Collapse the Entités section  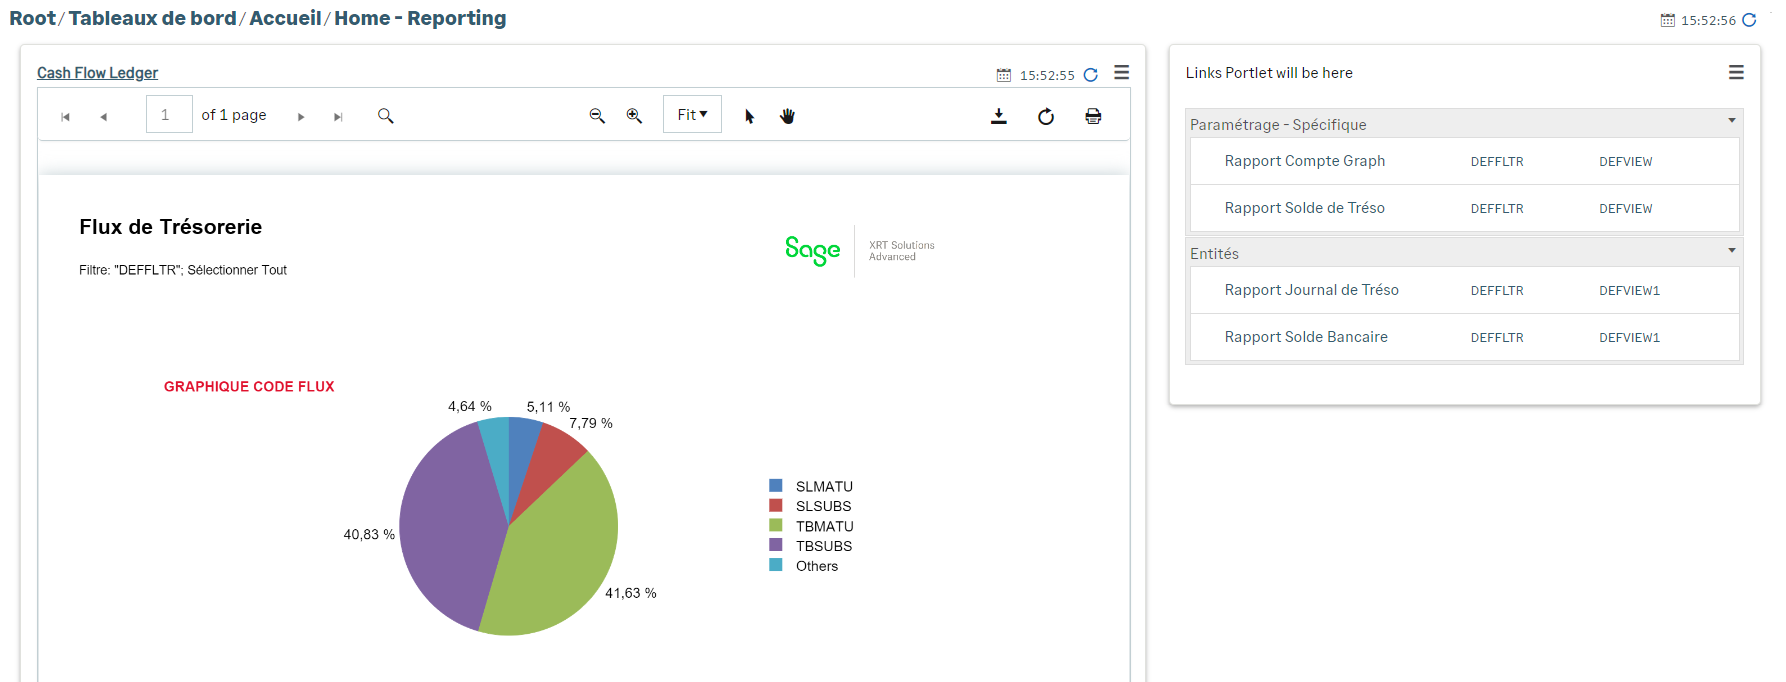coord(1731,250)
